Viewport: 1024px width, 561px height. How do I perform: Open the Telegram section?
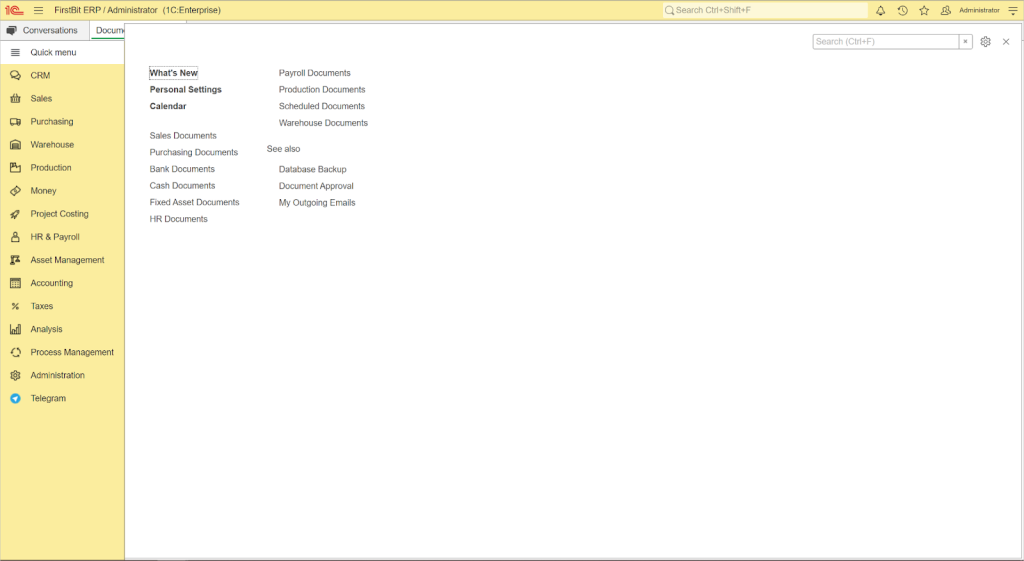pos(62,398)
